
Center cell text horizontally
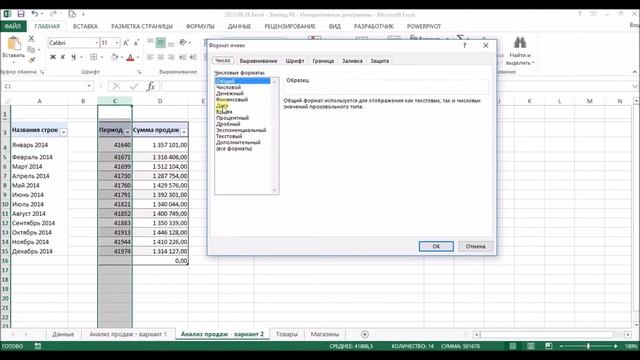pos(161,57)
